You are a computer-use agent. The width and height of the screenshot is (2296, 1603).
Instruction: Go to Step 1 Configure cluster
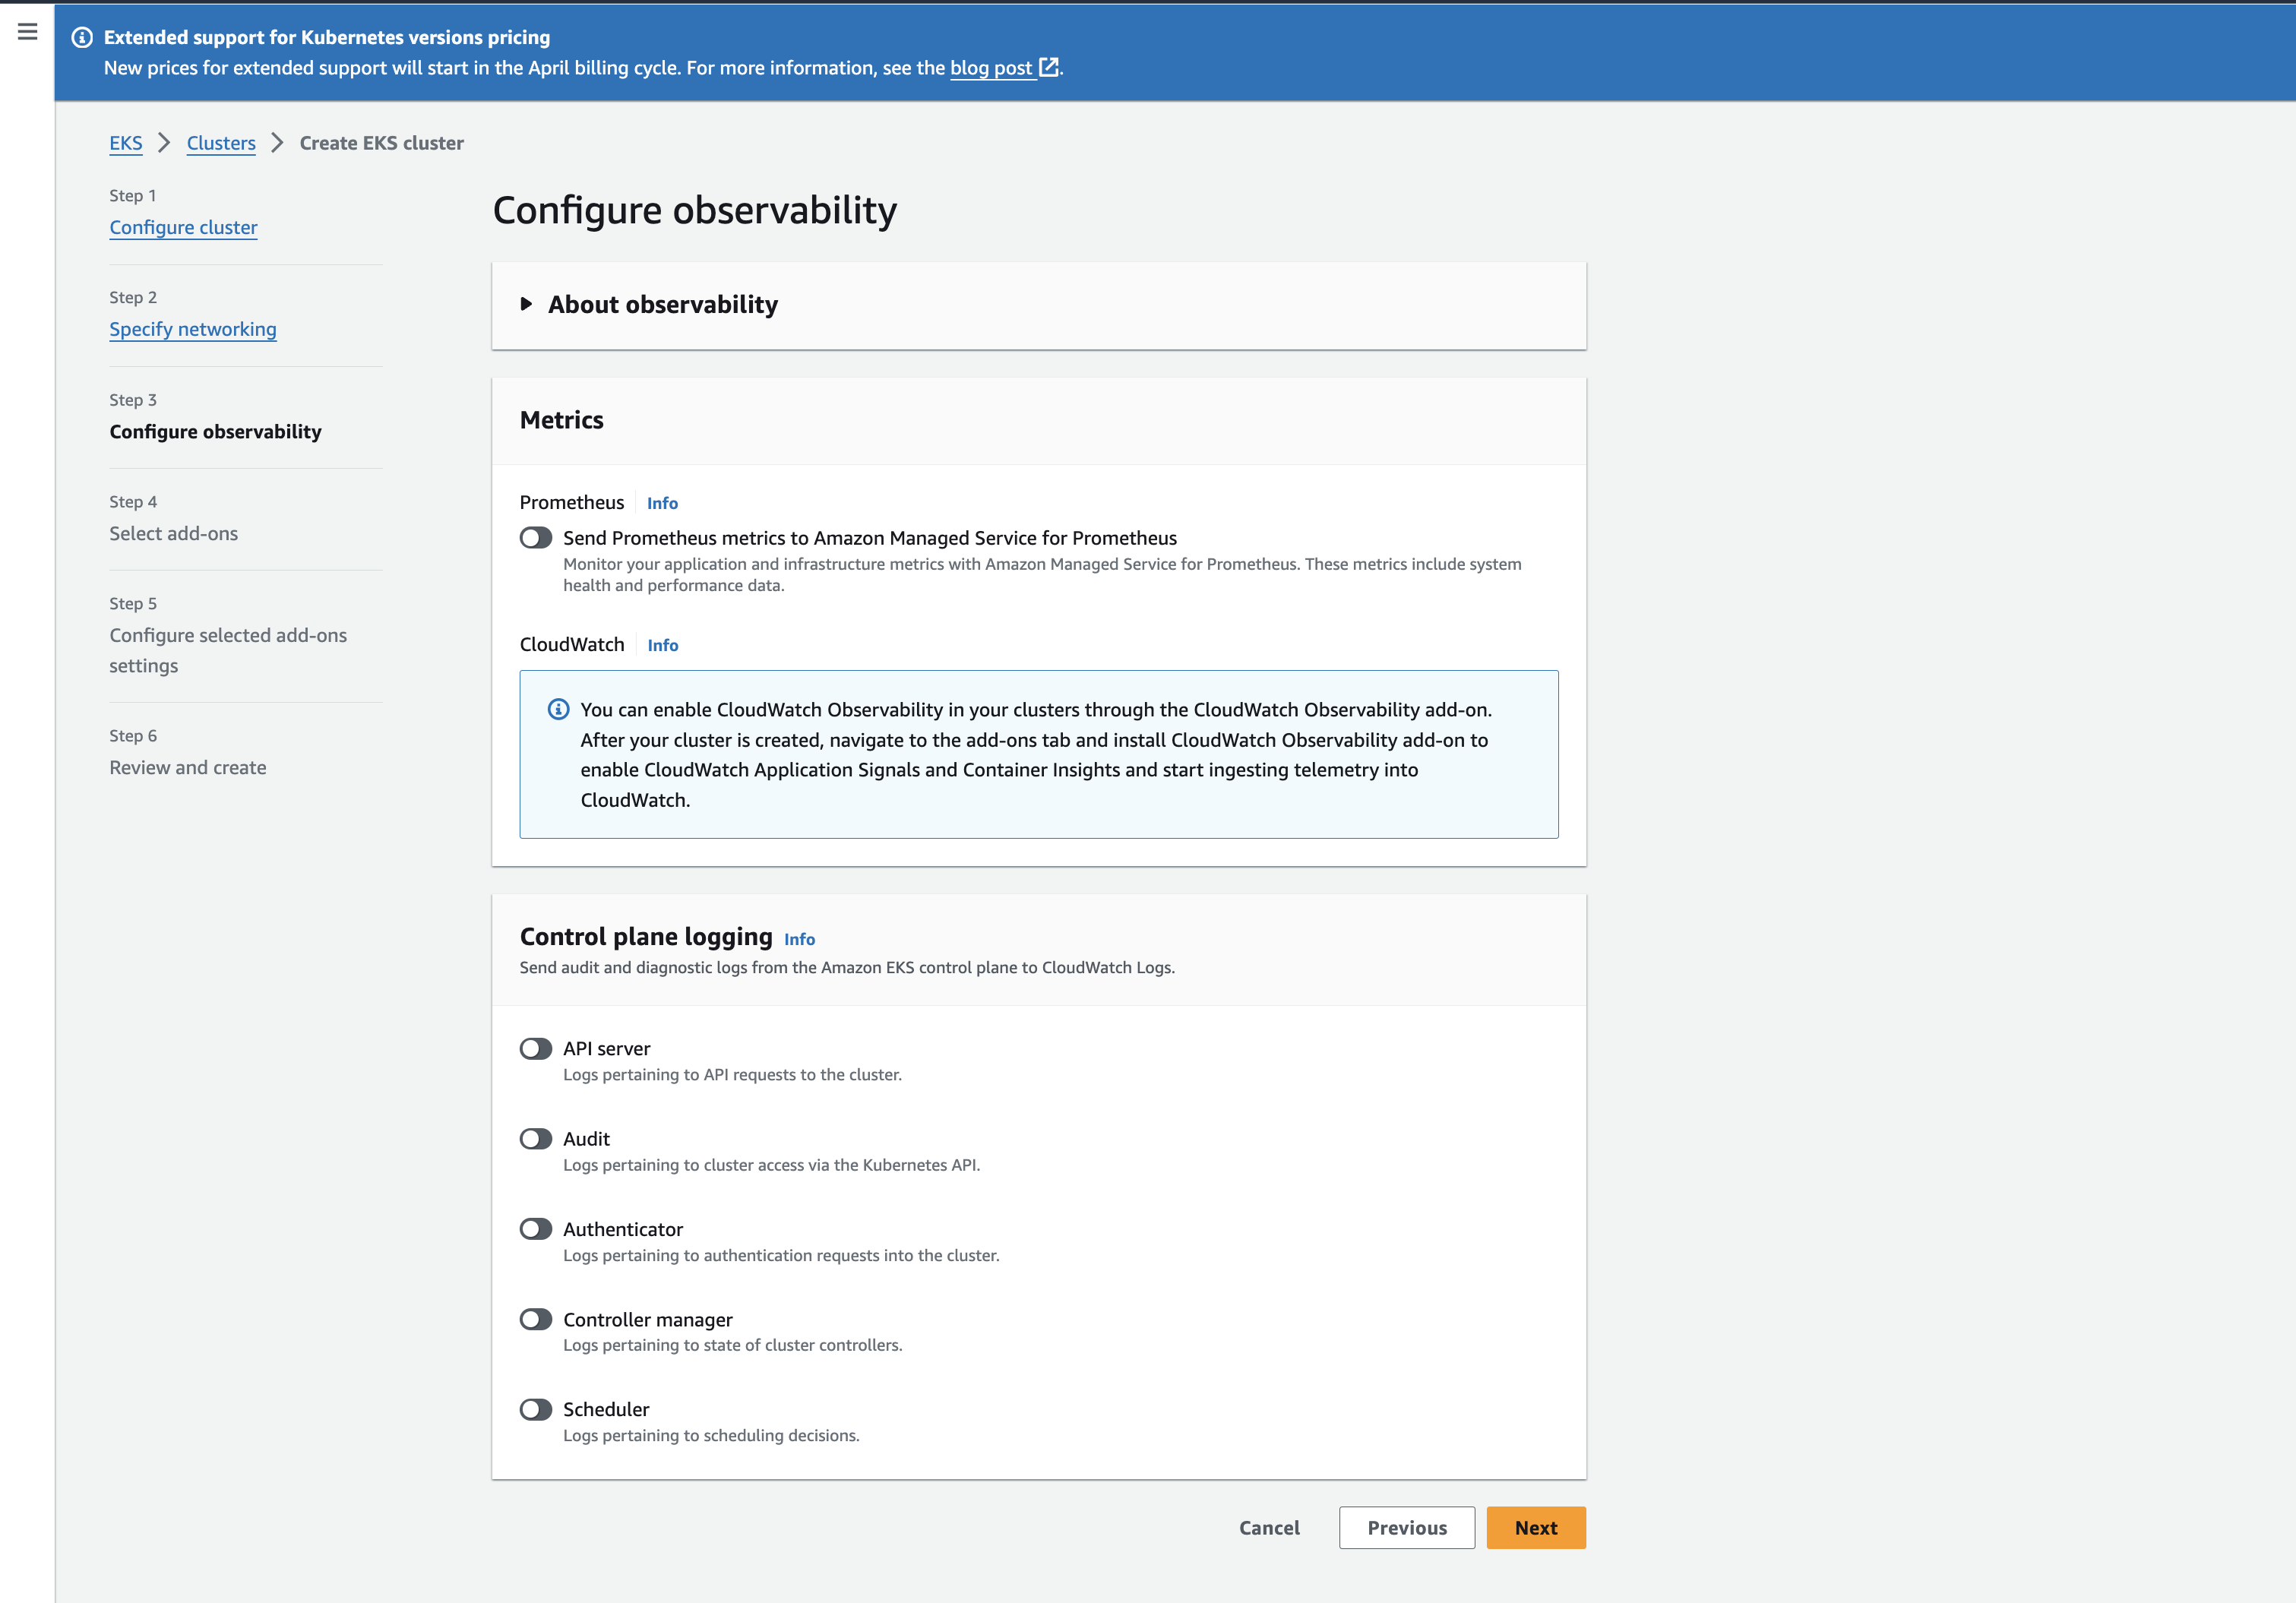pyautogui.click(x=183, y=227)
